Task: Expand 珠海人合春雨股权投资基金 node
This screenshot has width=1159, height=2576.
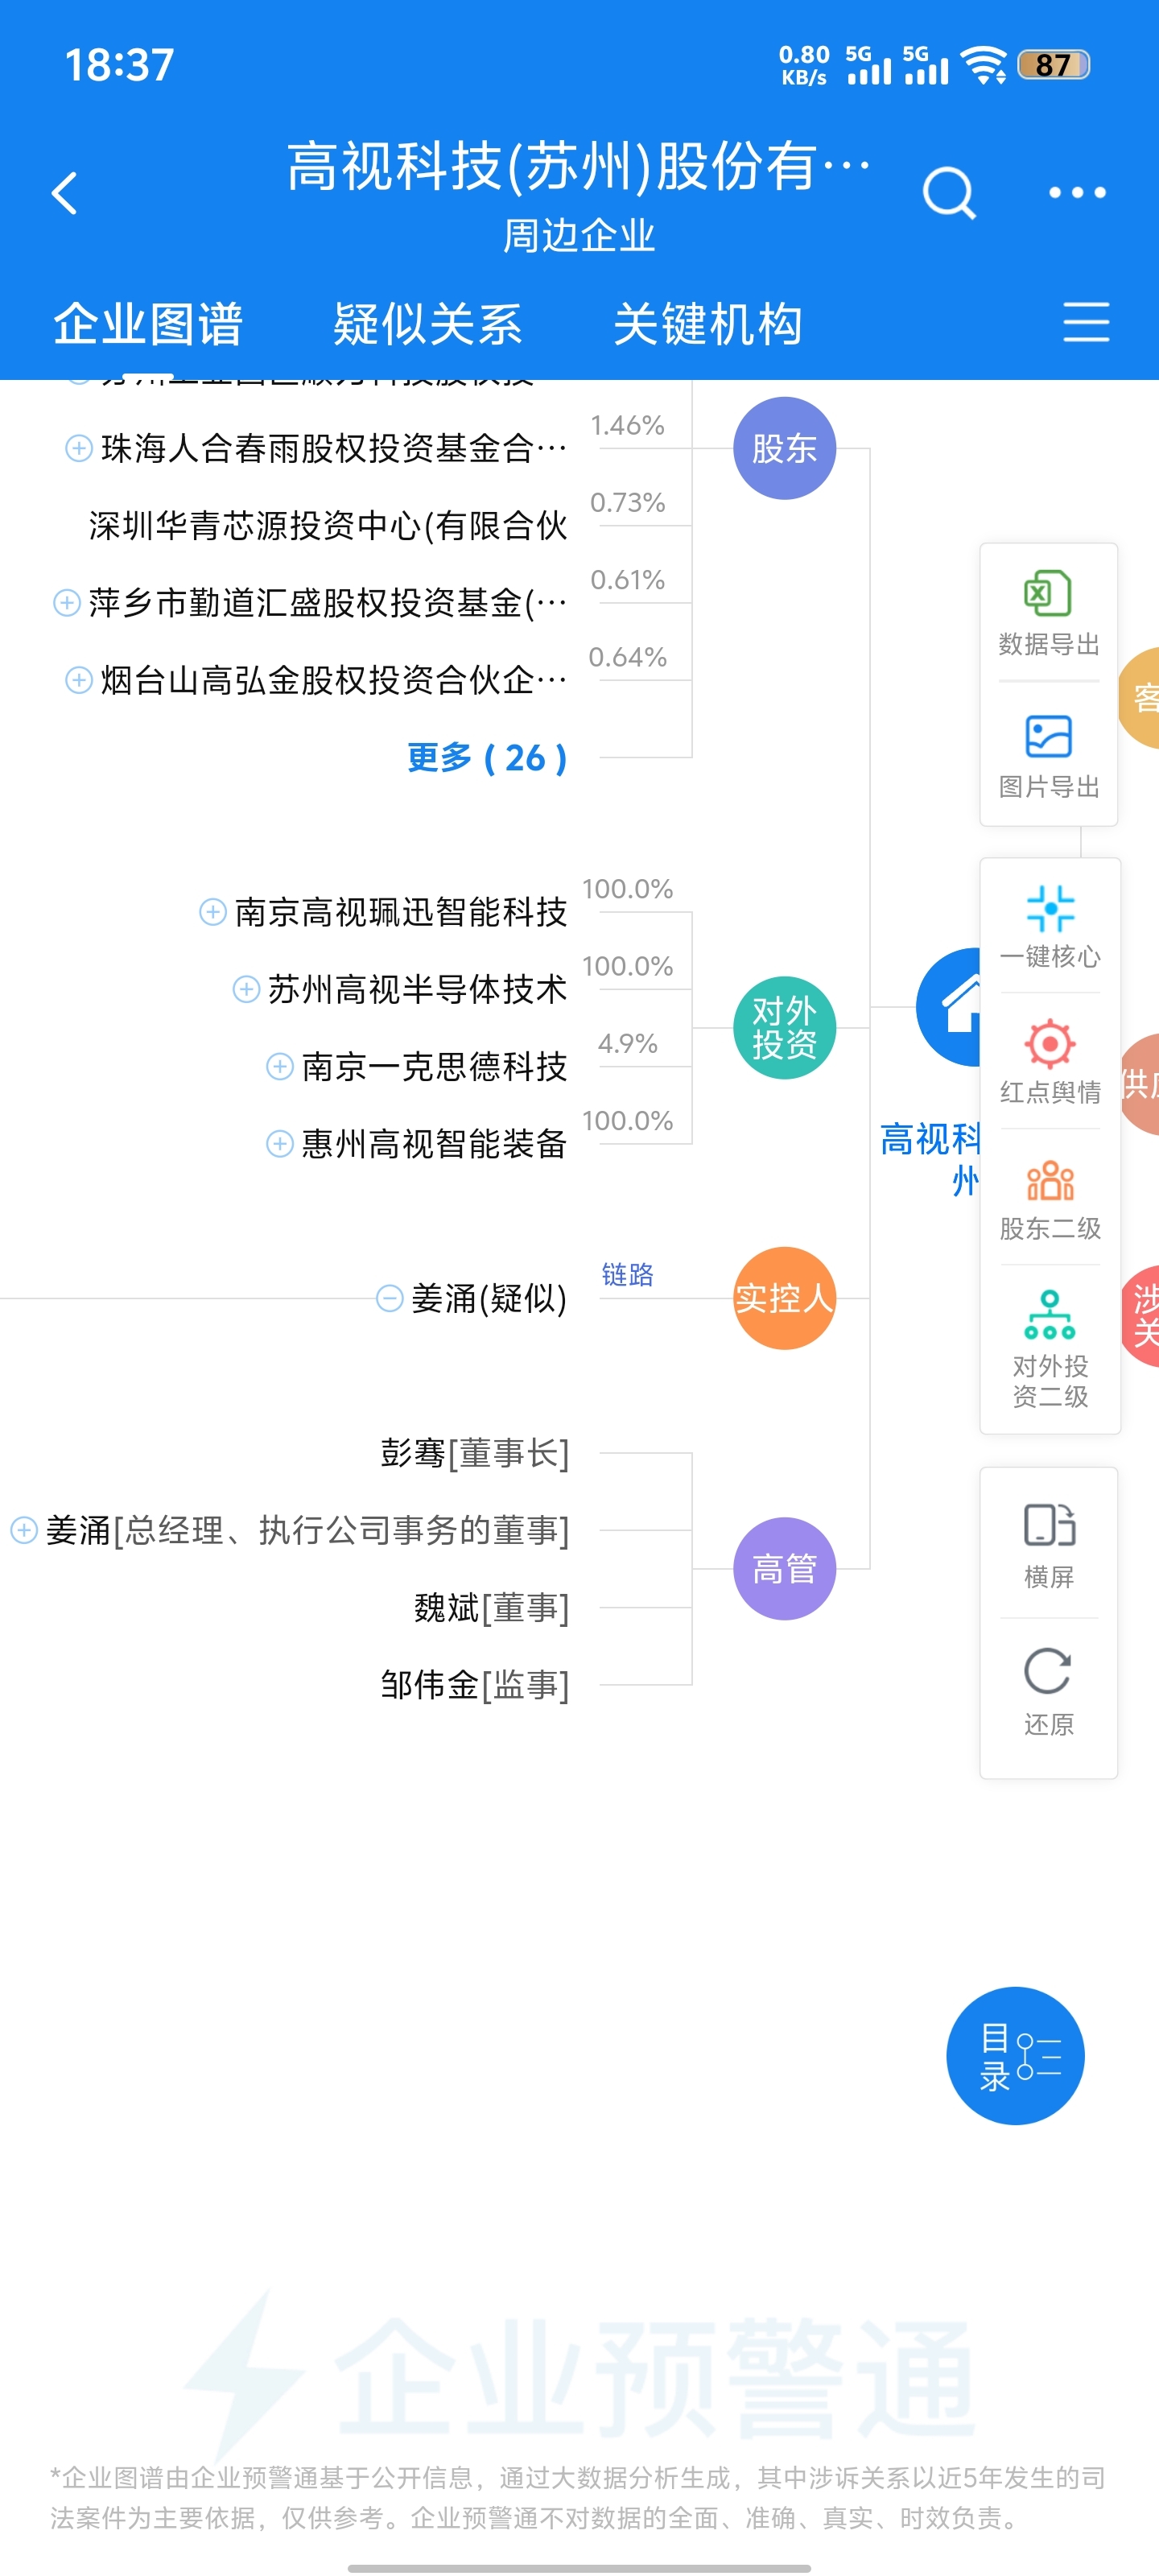Action: pos(79,448)
